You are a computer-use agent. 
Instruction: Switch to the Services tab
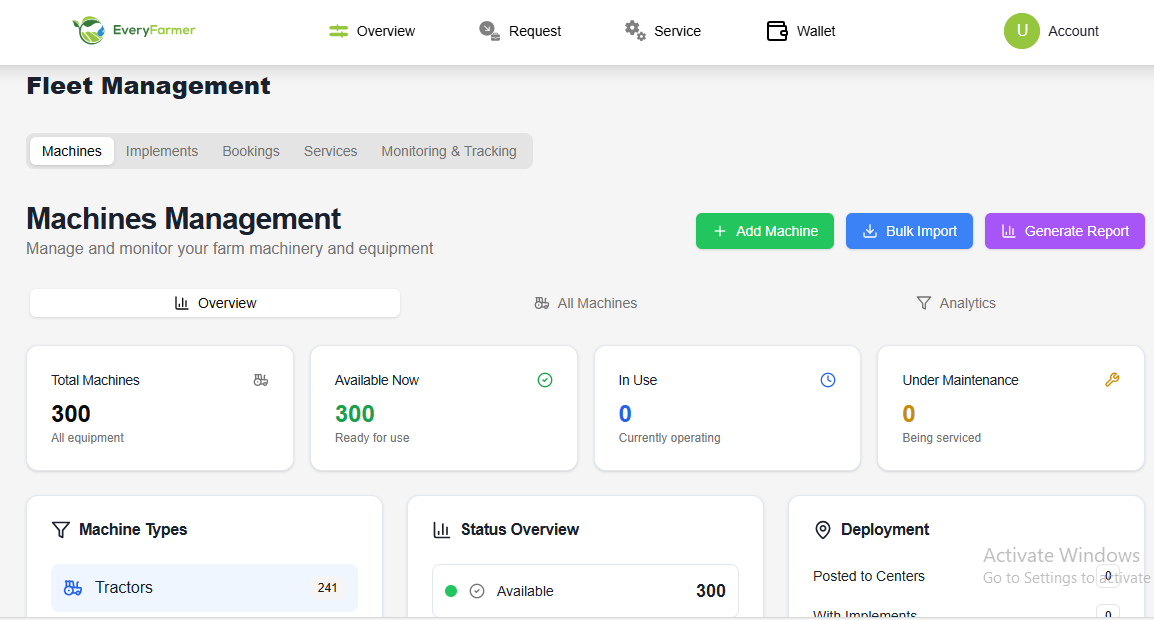click(x=330, y=151)
